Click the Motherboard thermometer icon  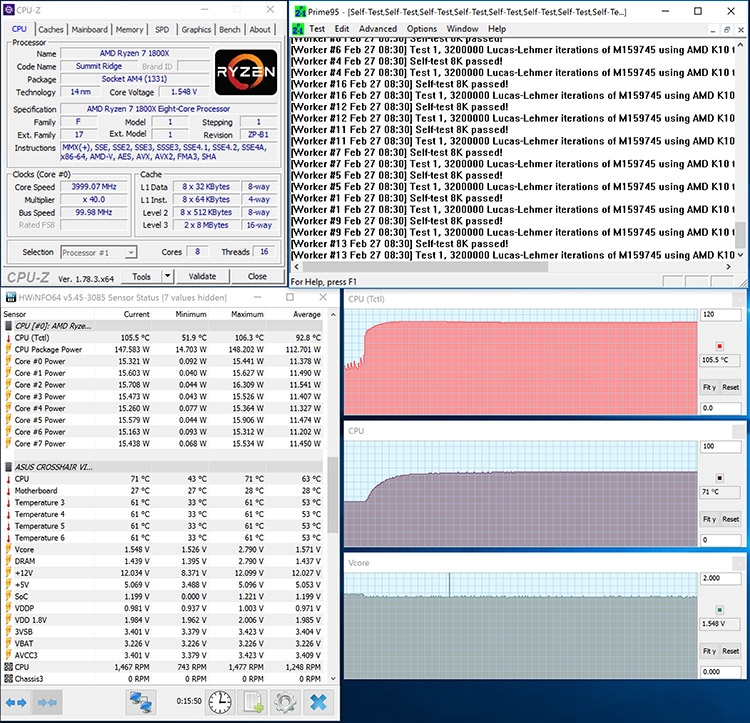point(8,491)
